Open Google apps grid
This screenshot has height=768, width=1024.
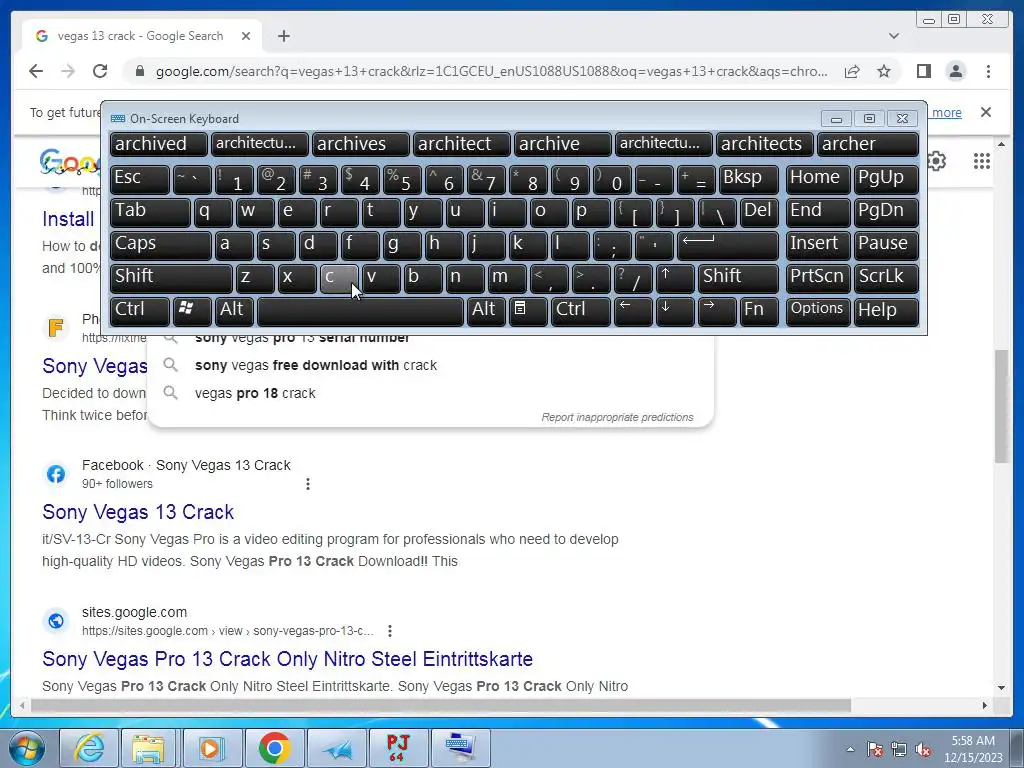point(982,161)
